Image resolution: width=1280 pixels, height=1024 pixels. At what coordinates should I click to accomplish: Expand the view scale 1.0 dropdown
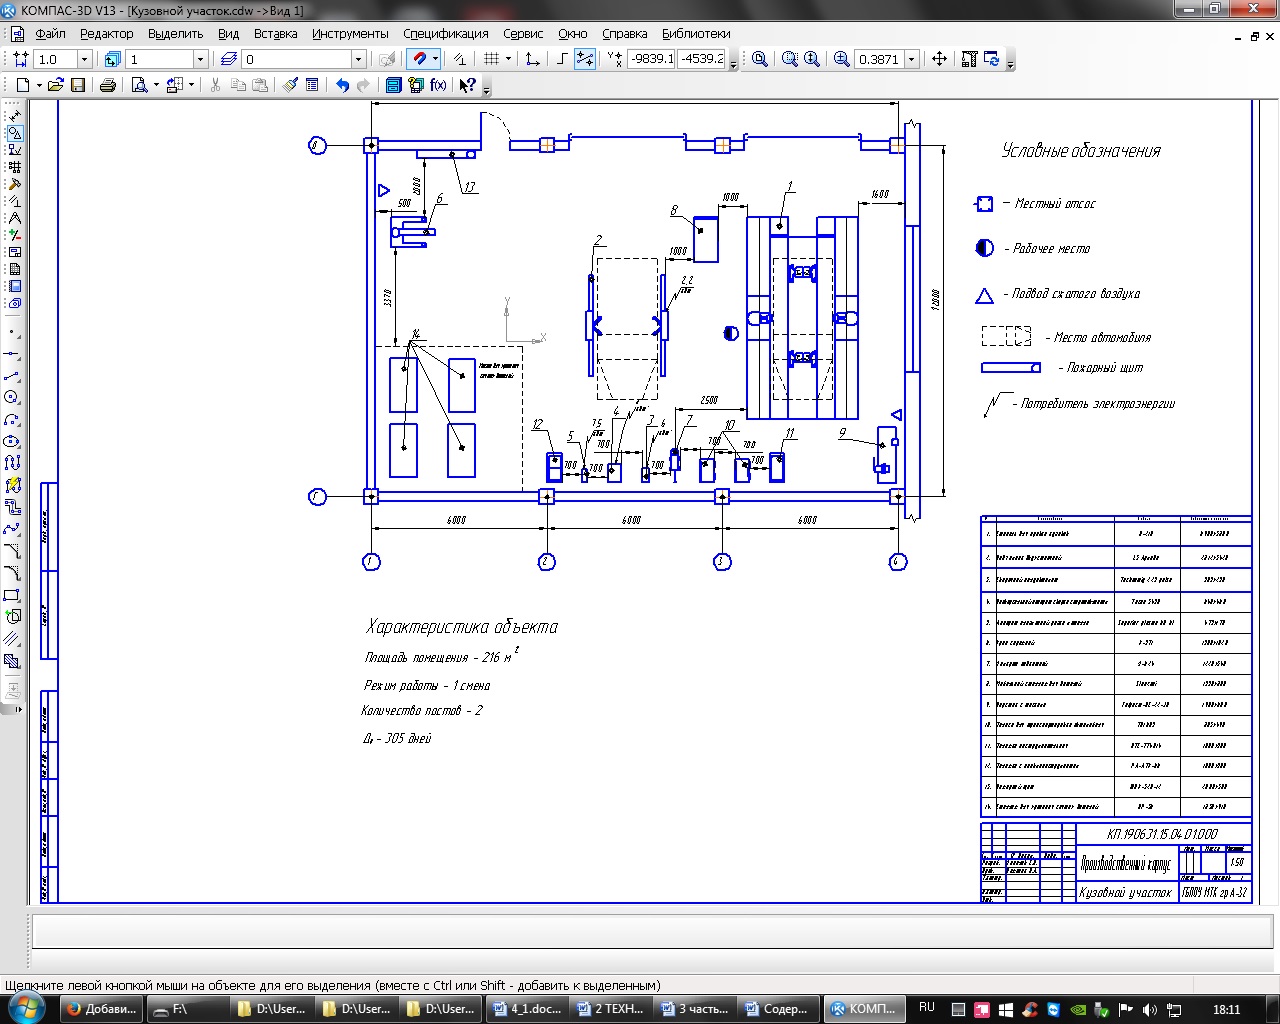(84, 59)
